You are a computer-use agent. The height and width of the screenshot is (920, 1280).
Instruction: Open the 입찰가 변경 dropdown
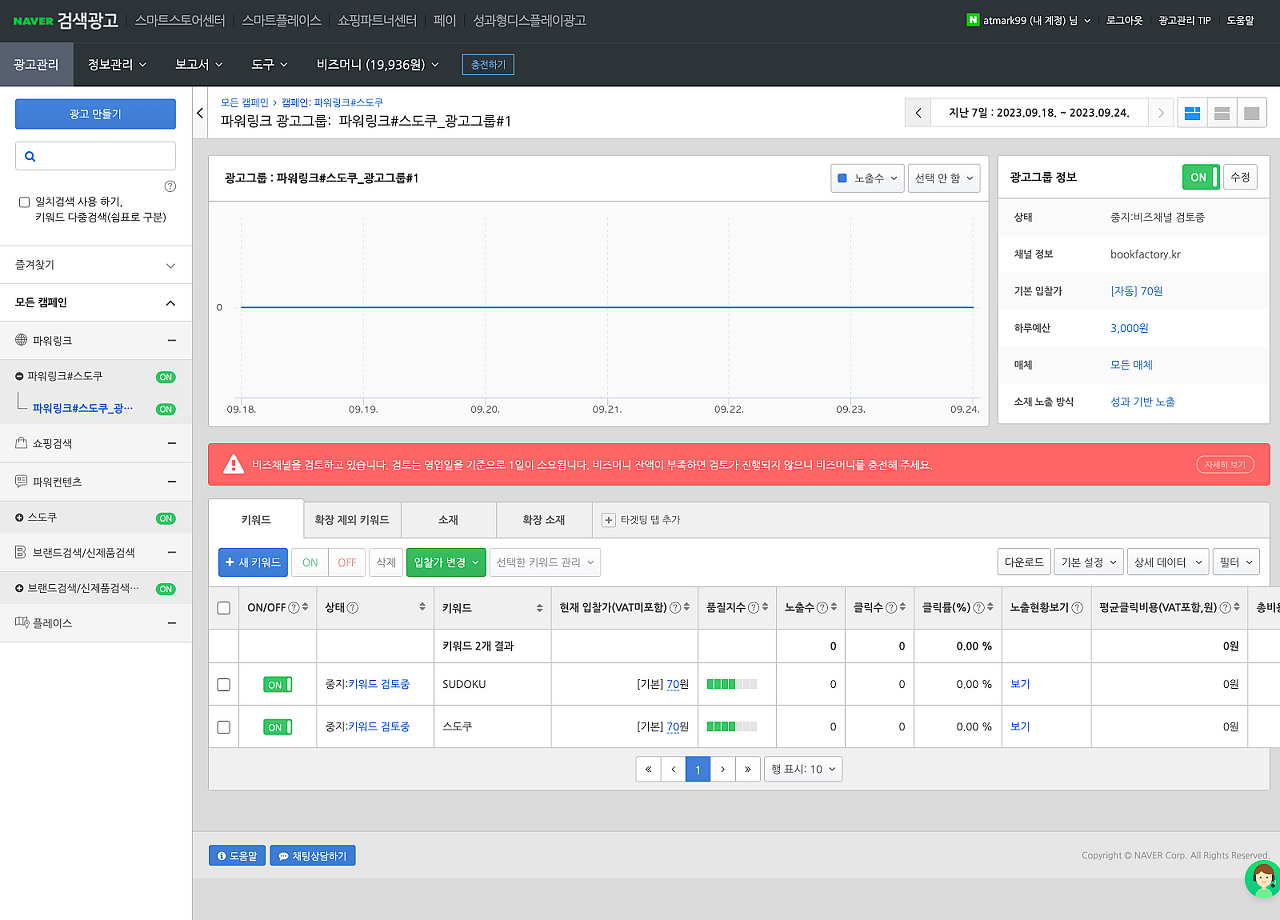click(x=445, y=563)
